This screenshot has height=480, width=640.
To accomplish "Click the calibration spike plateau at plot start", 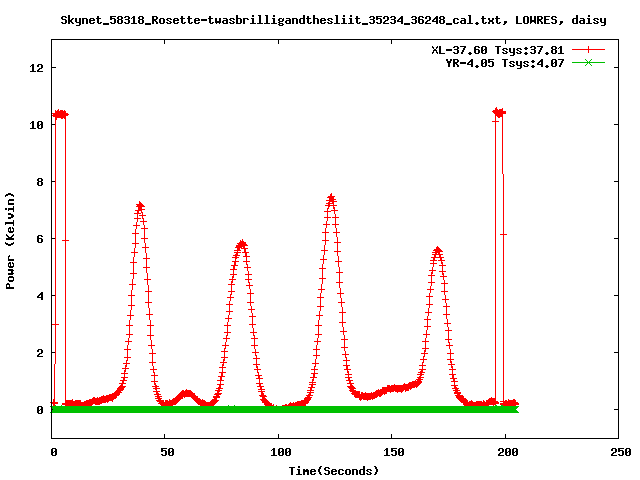I will [60, 114].
